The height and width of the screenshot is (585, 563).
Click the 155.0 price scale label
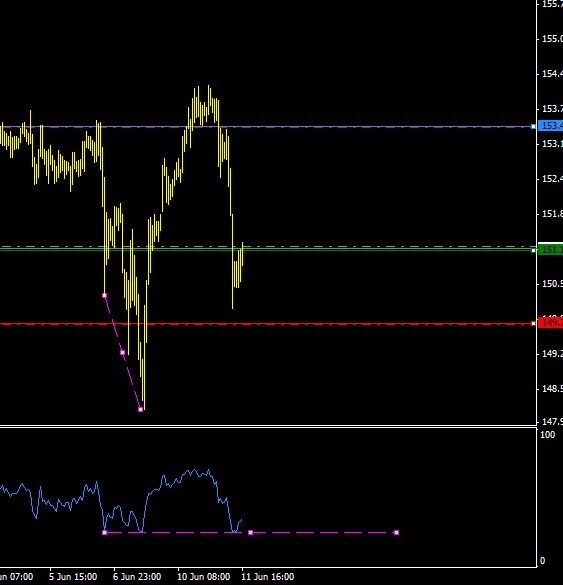(x=552, y=39)
